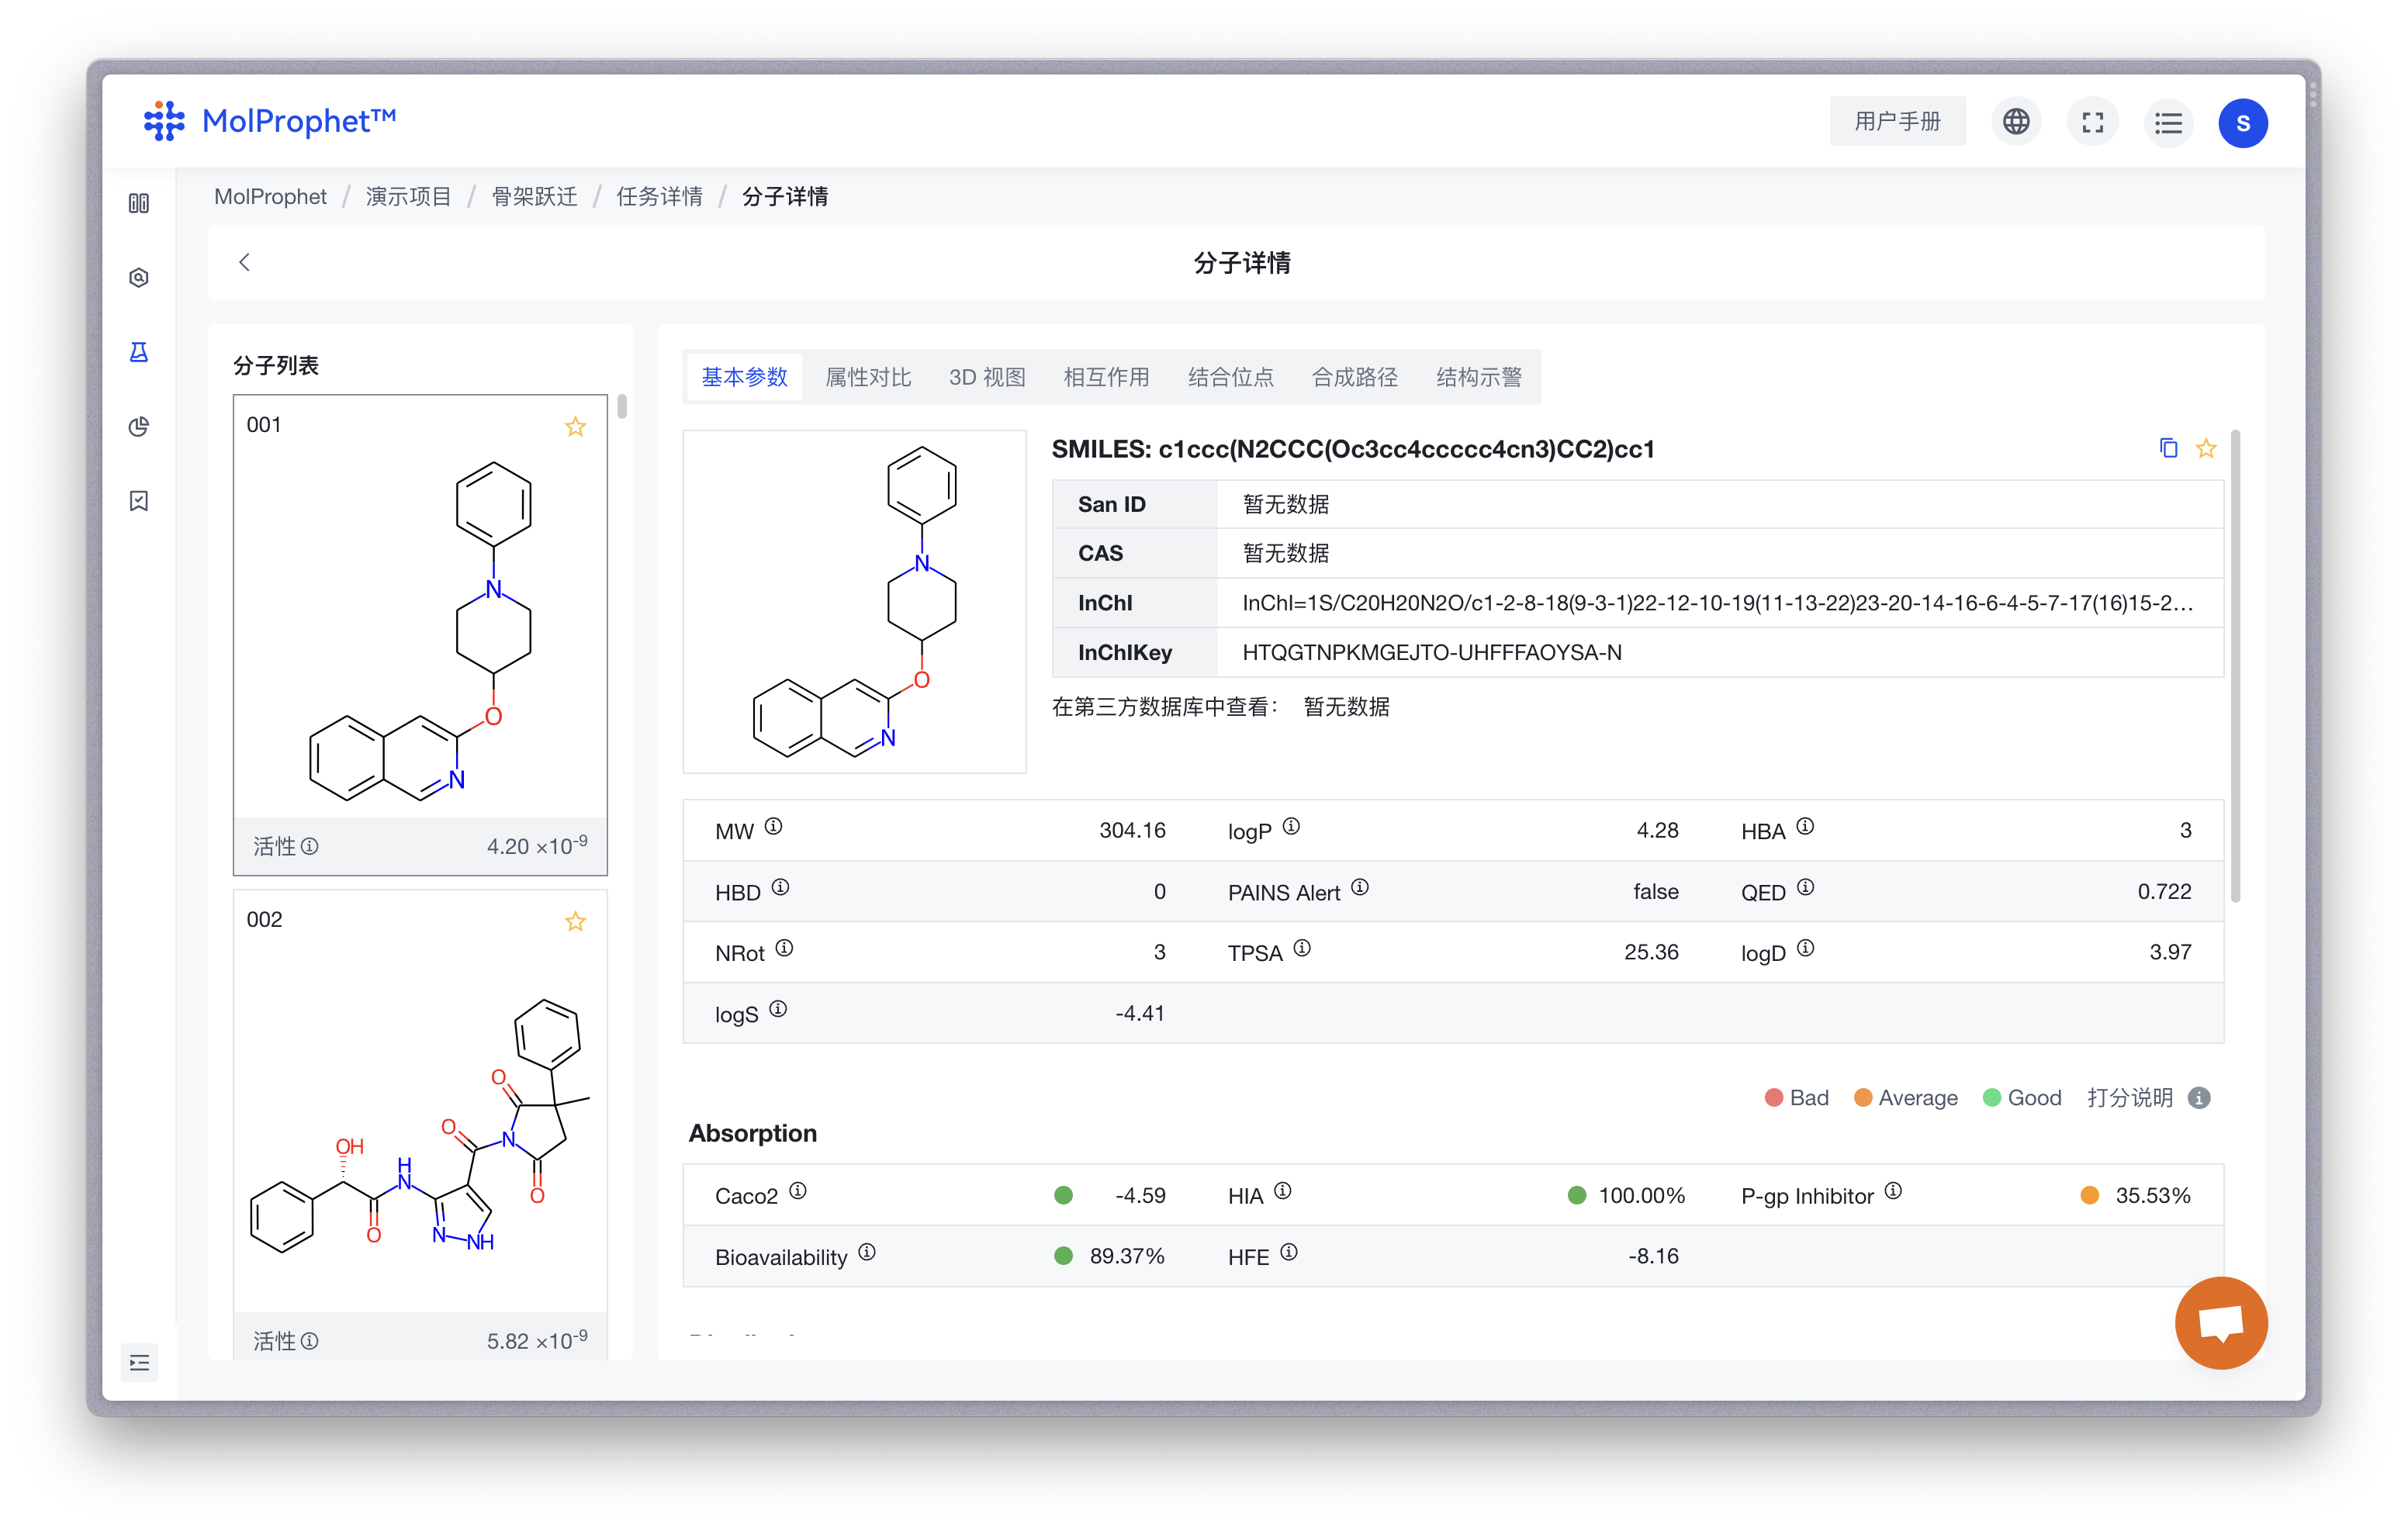
Task: Show info icon next to QED
Action: pos(1804,888)
